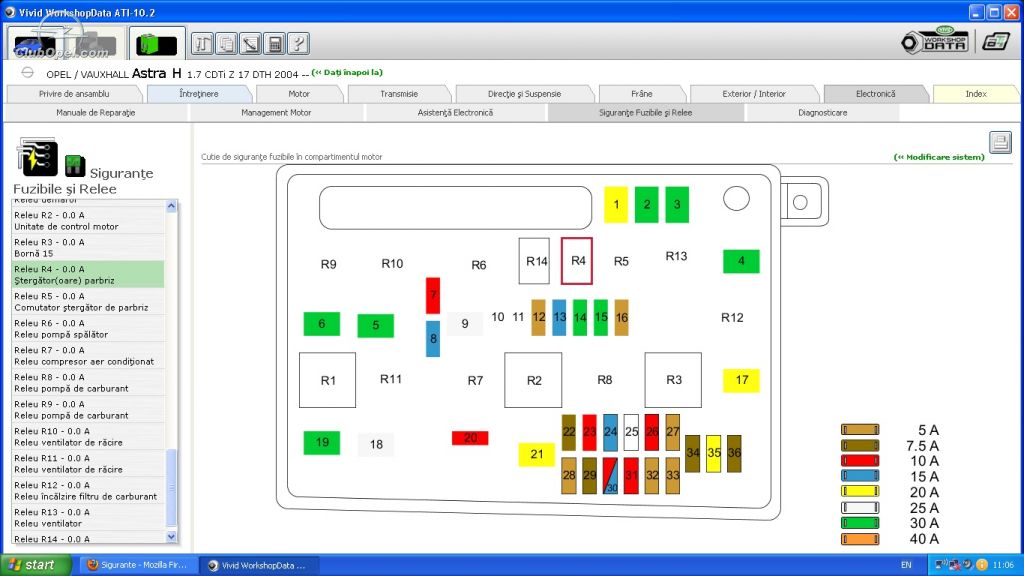
Task: Click the 'Modificare sistem' link
Action: point(938,157)
